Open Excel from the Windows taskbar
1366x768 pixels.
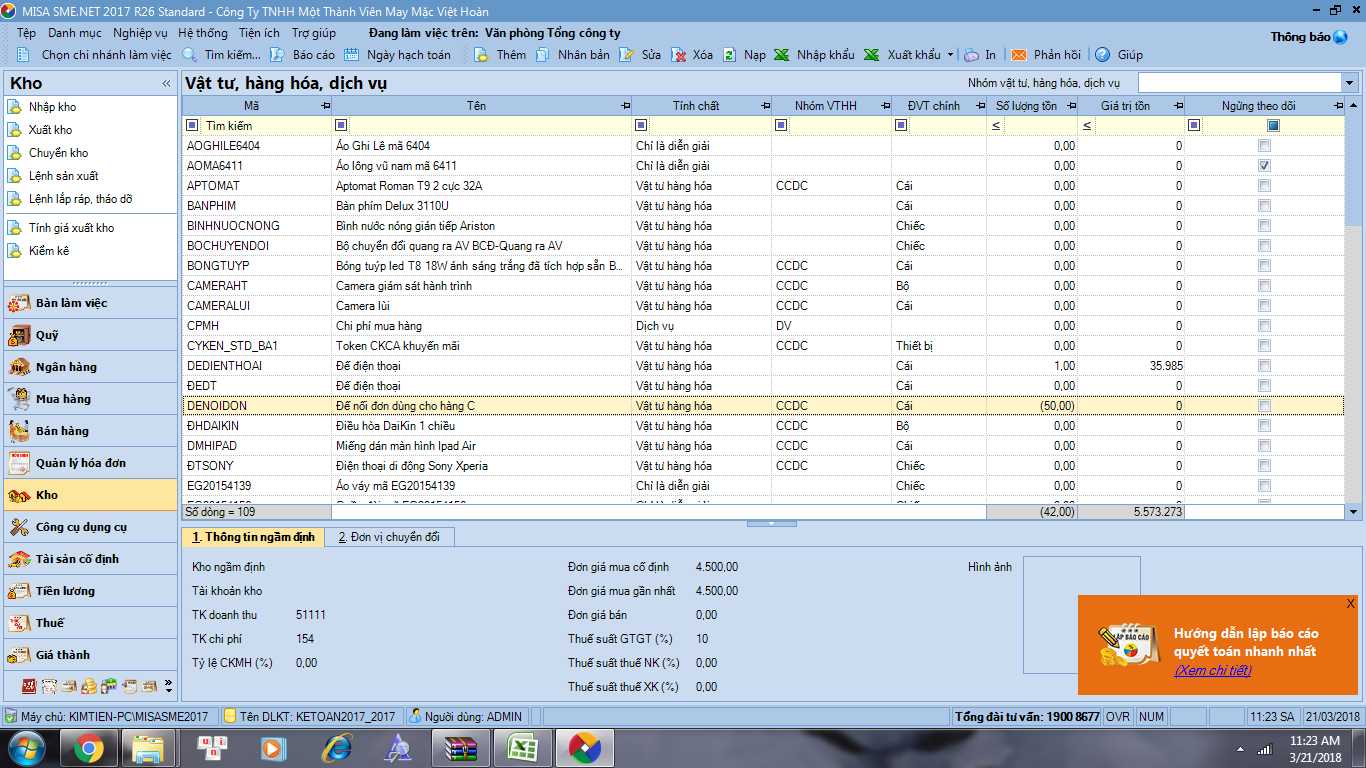521,748
